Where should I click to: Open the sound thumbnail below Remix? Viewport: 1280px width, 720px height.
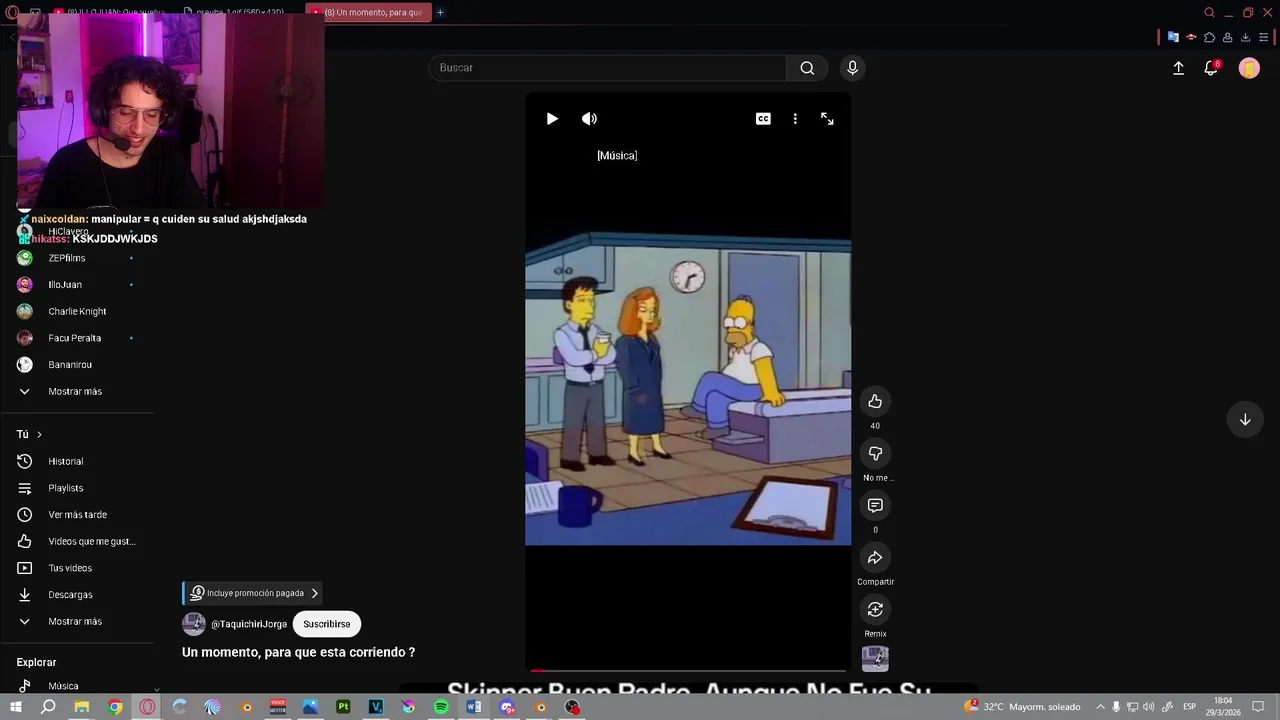coord(875,658)
